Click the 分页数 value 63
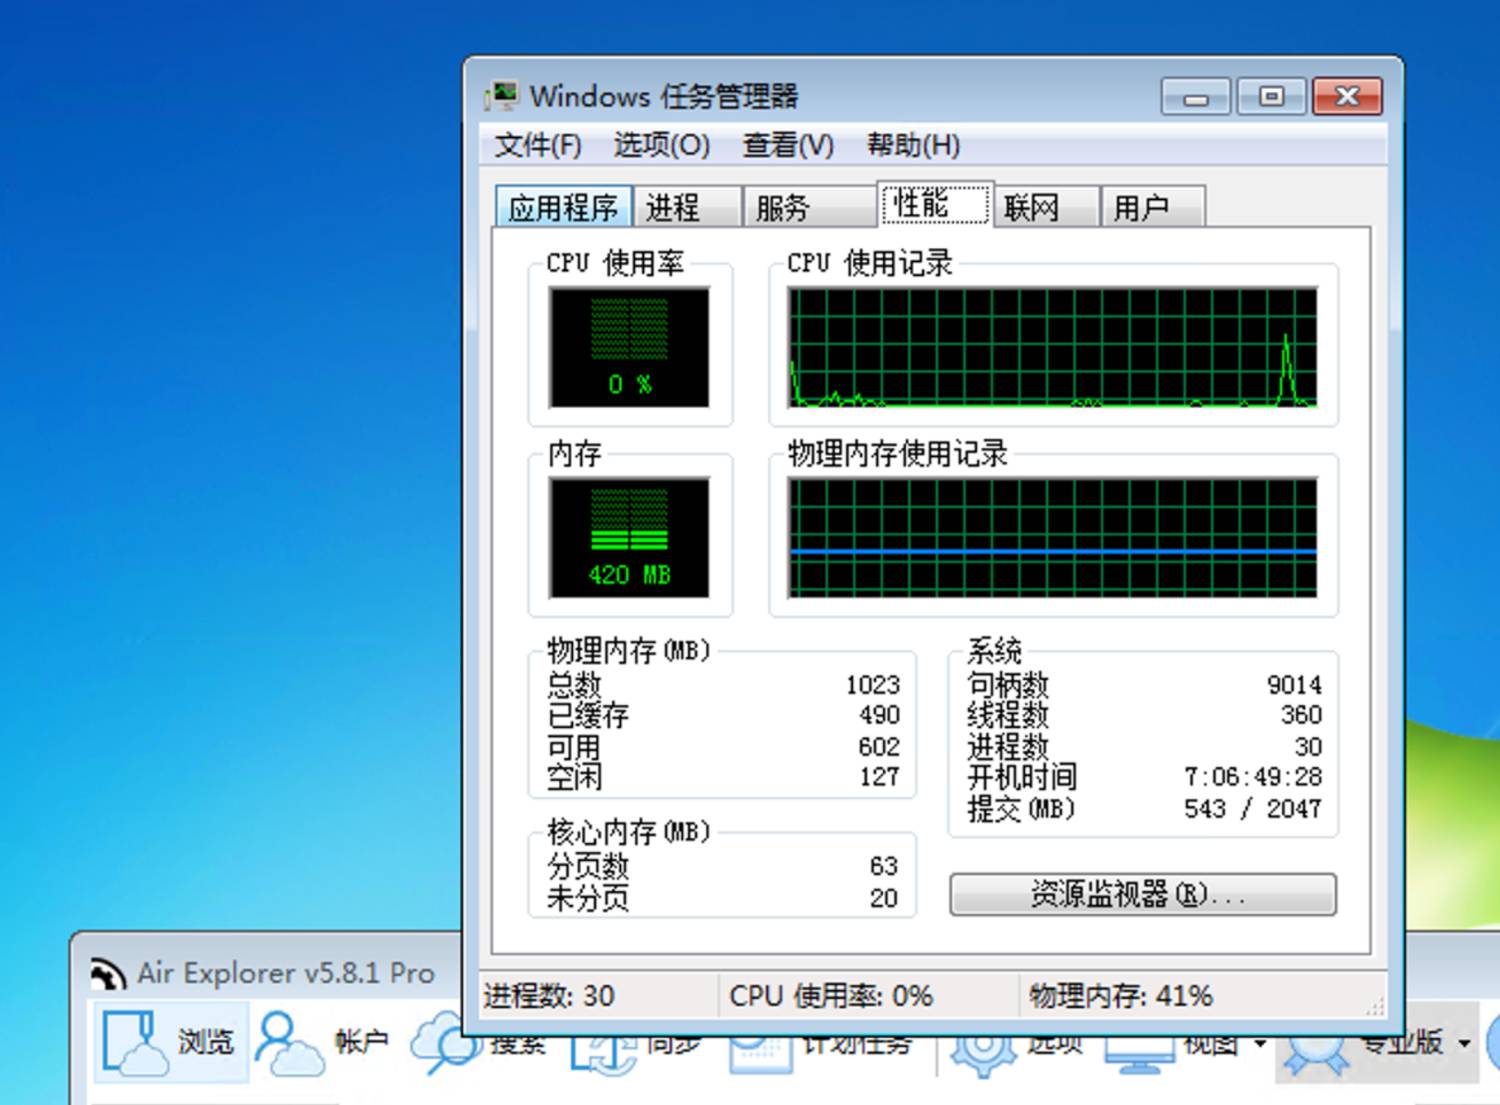 click(884, 866)
